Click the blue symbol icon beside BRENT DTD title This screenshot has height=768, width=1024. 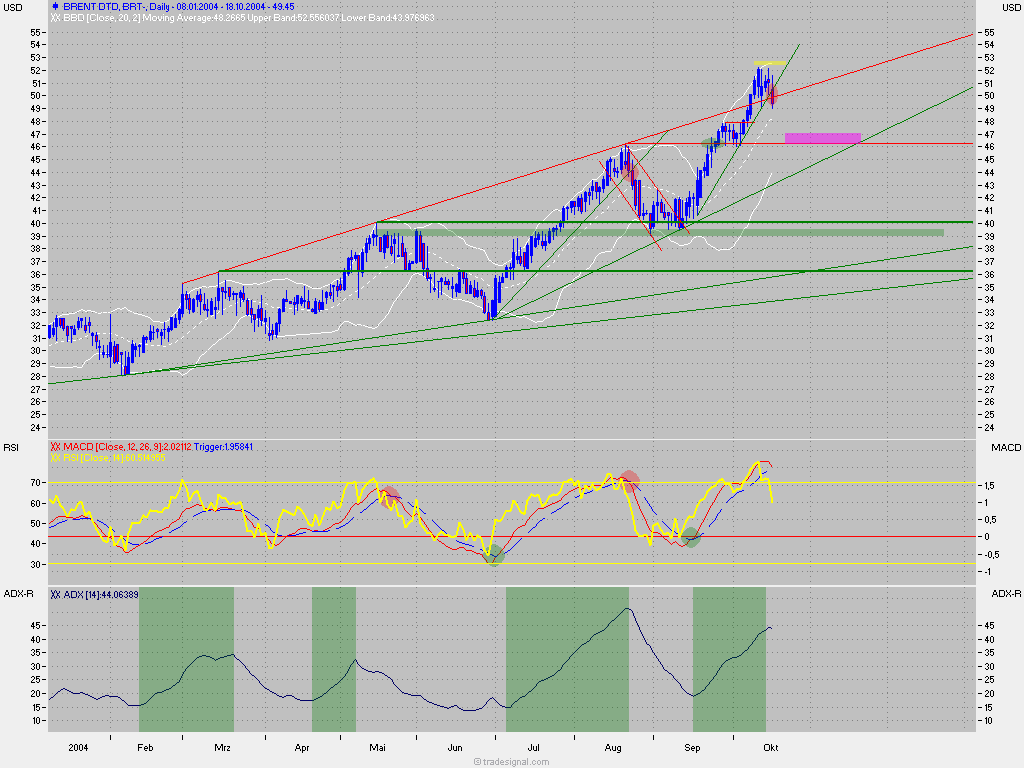click(x=56, y=7)
